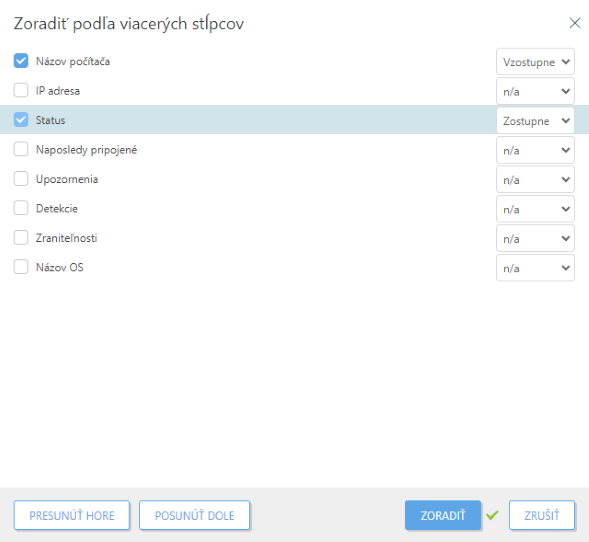Uncheck the Názov počítača checkbox
Image resolution: width=589 pixels, height=542 pixels.
pyautogui.click(x=21, y=61)
